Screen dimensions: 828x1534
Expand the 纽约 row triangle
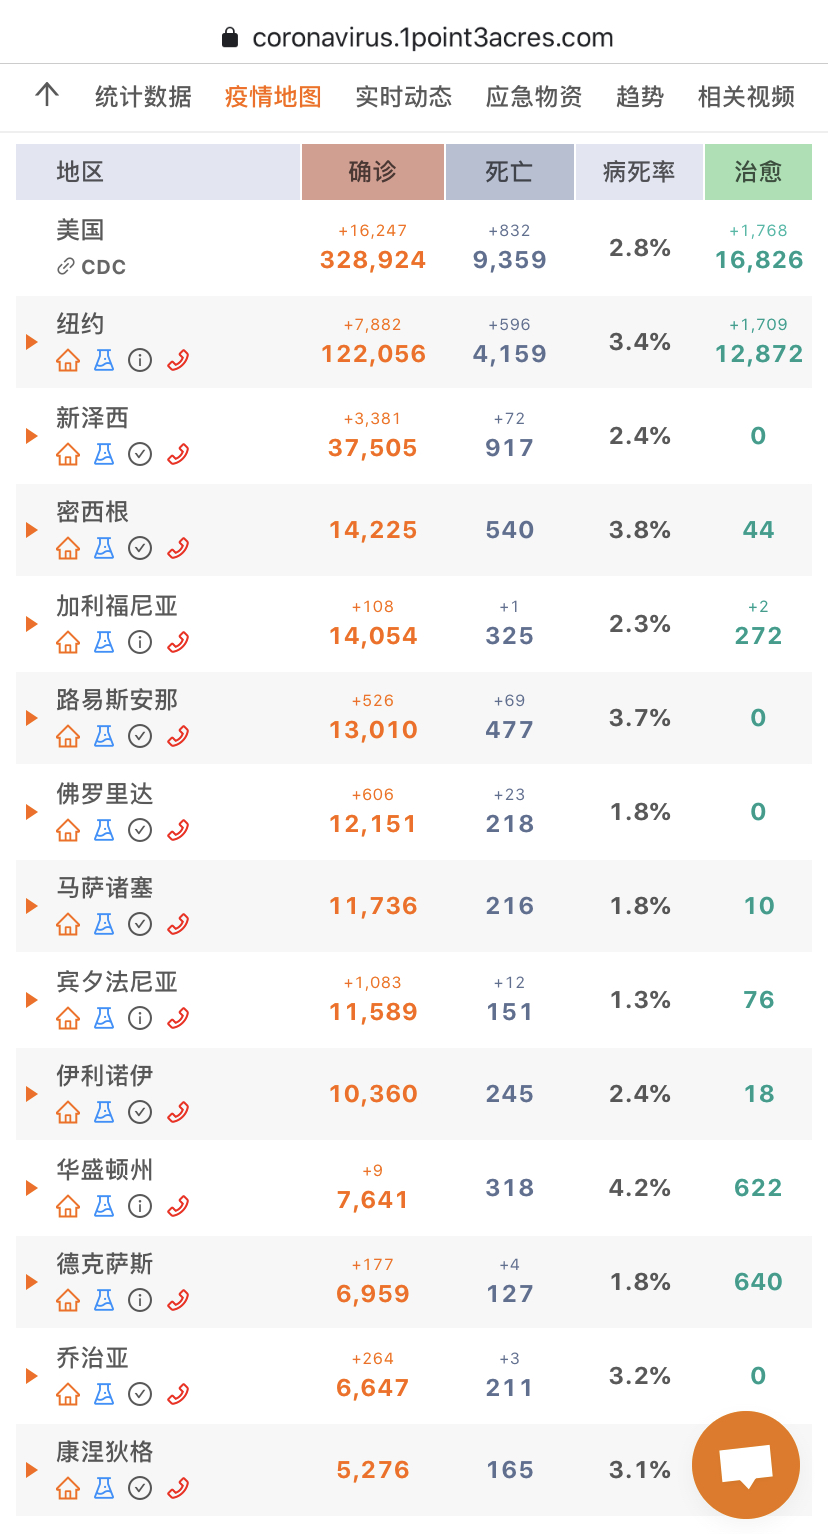32,342
